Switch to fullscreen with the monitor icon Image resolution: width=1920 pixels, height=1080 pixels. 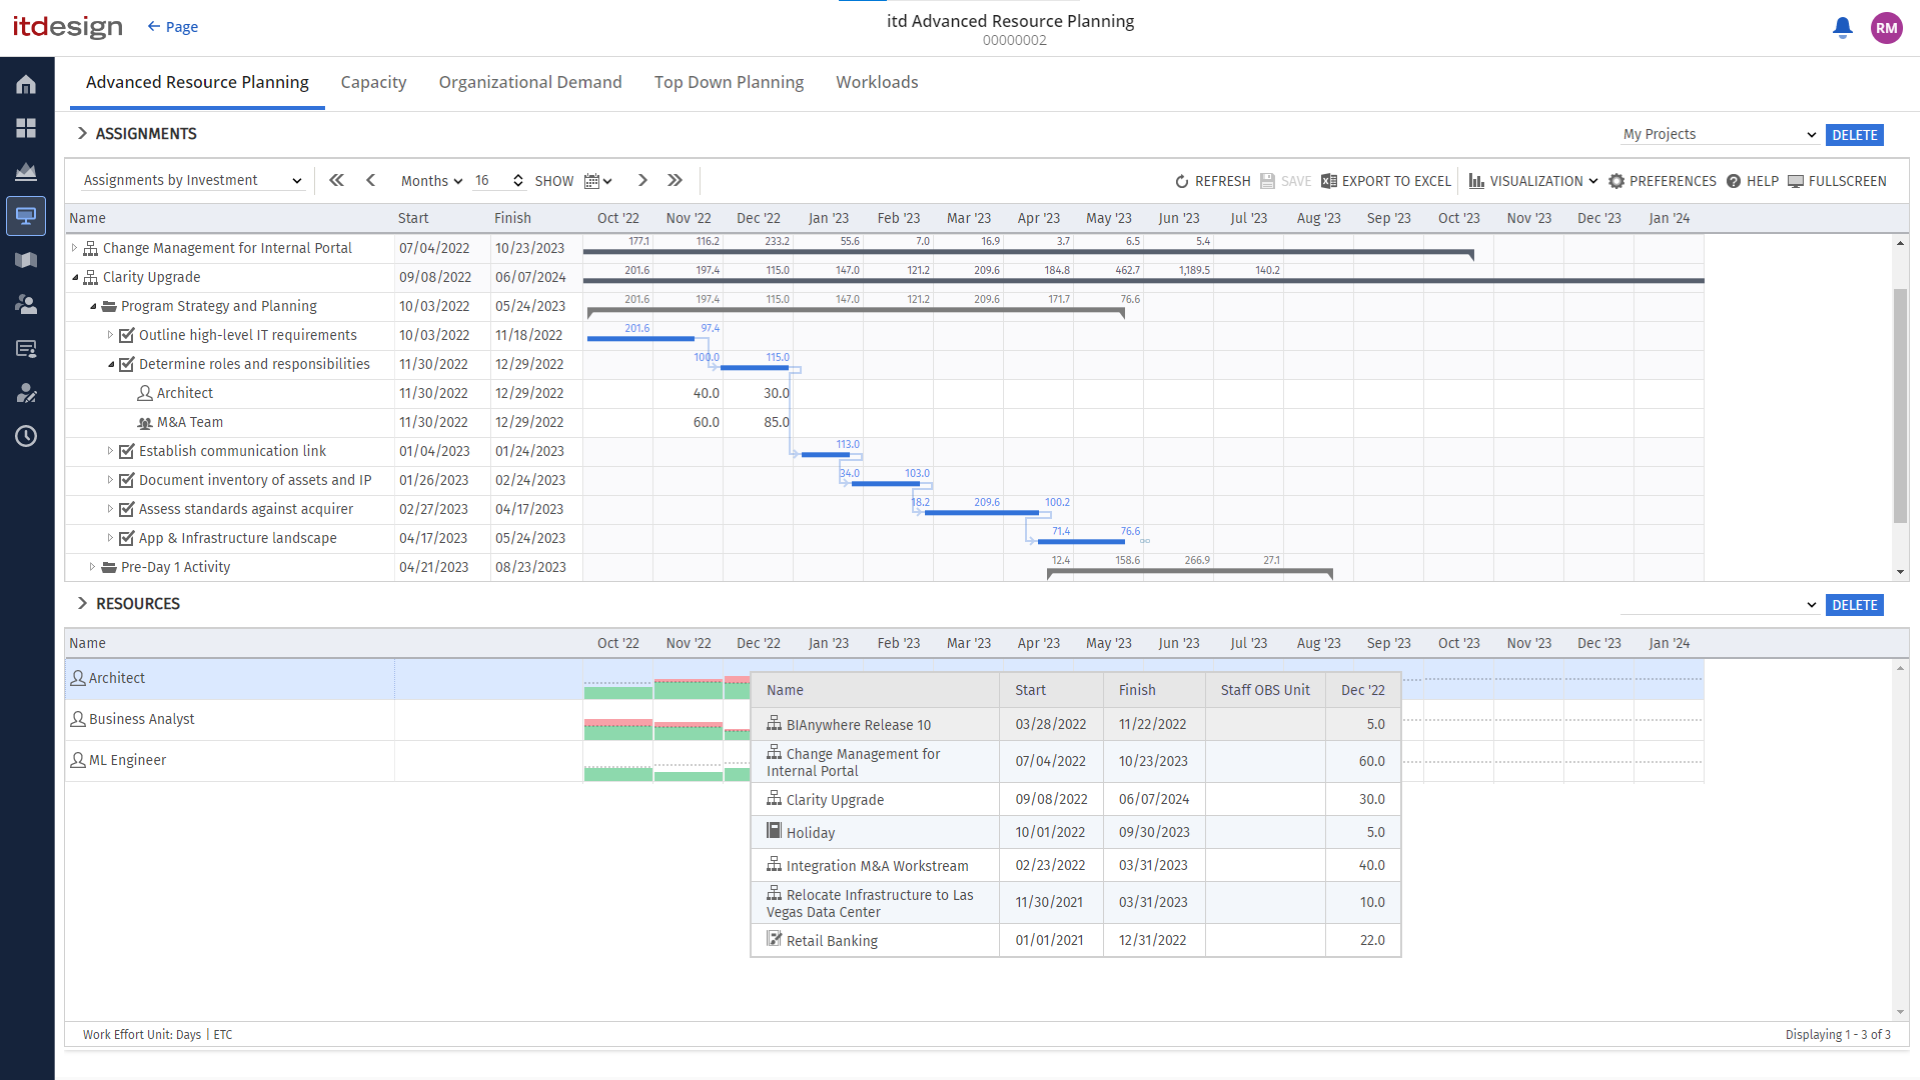[1796, 181]
